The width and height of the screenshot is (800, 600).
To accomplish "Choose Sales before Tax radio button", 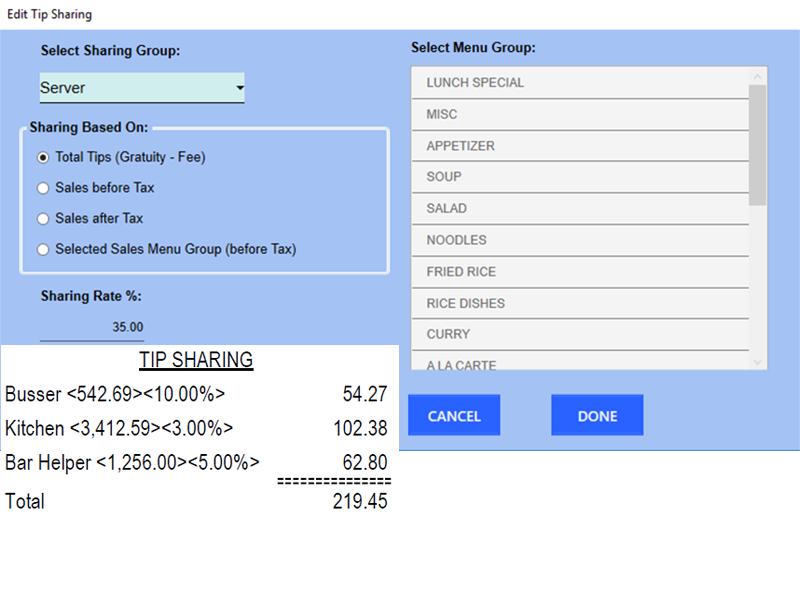I will (x=43, y=187).
